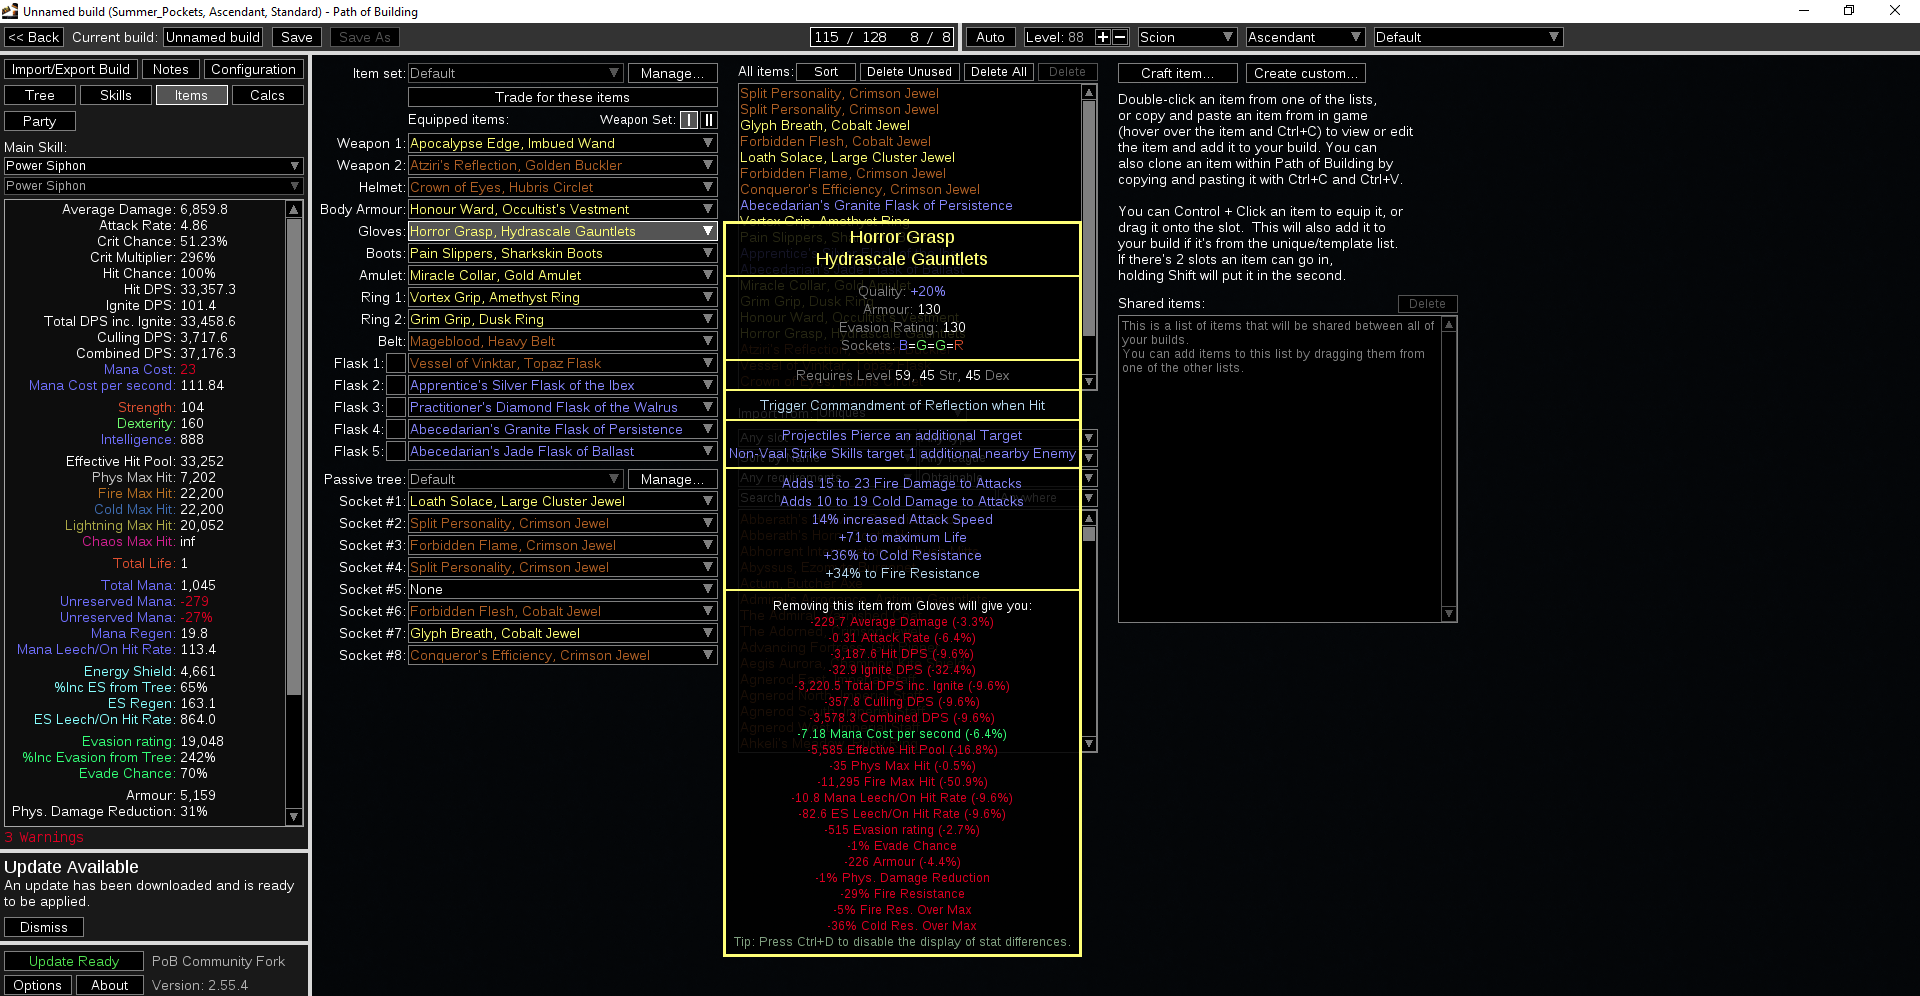
Task: Increase character level with plus button
Action: coord(1103,37)
